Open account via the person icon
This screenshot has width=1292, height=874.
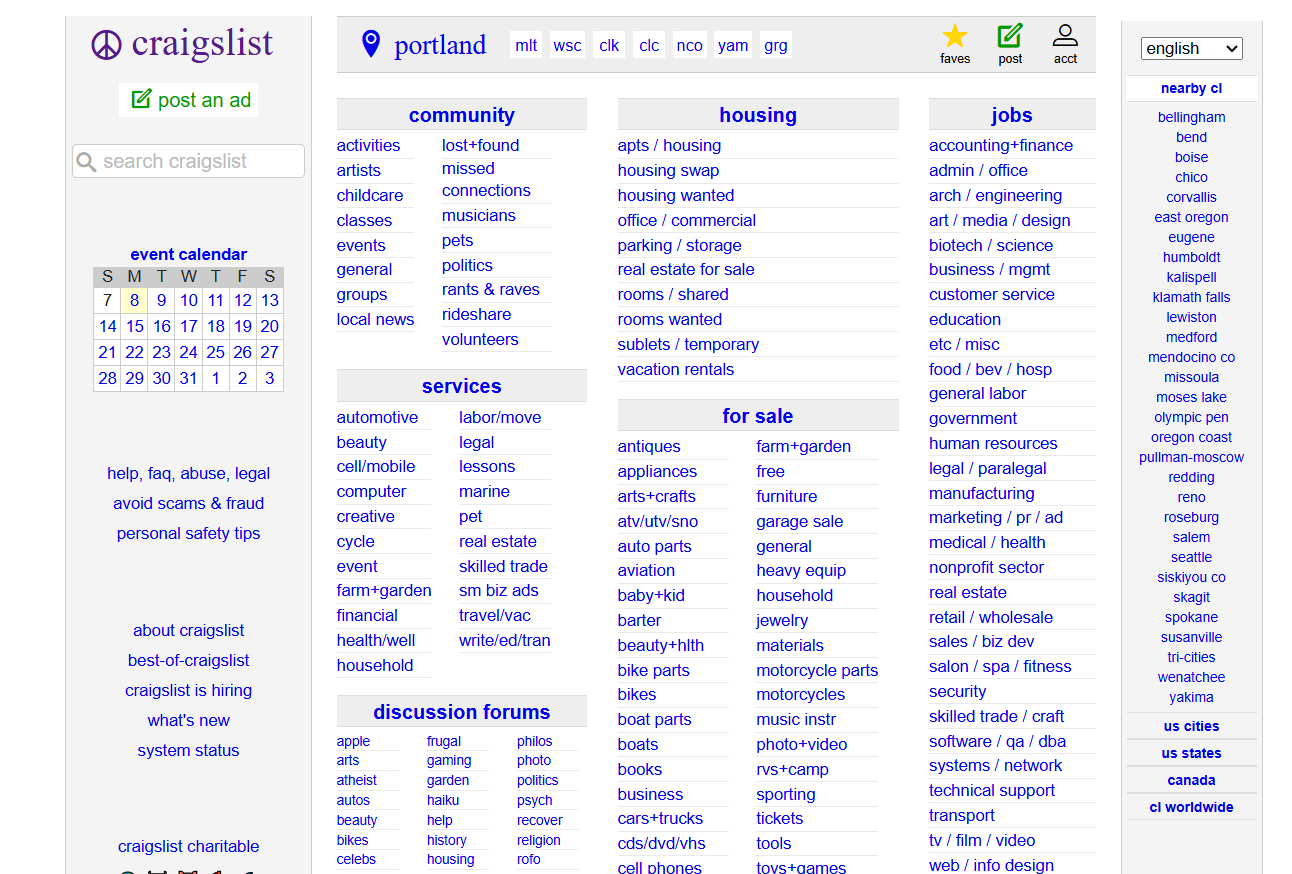click(x=1065, y=37)
